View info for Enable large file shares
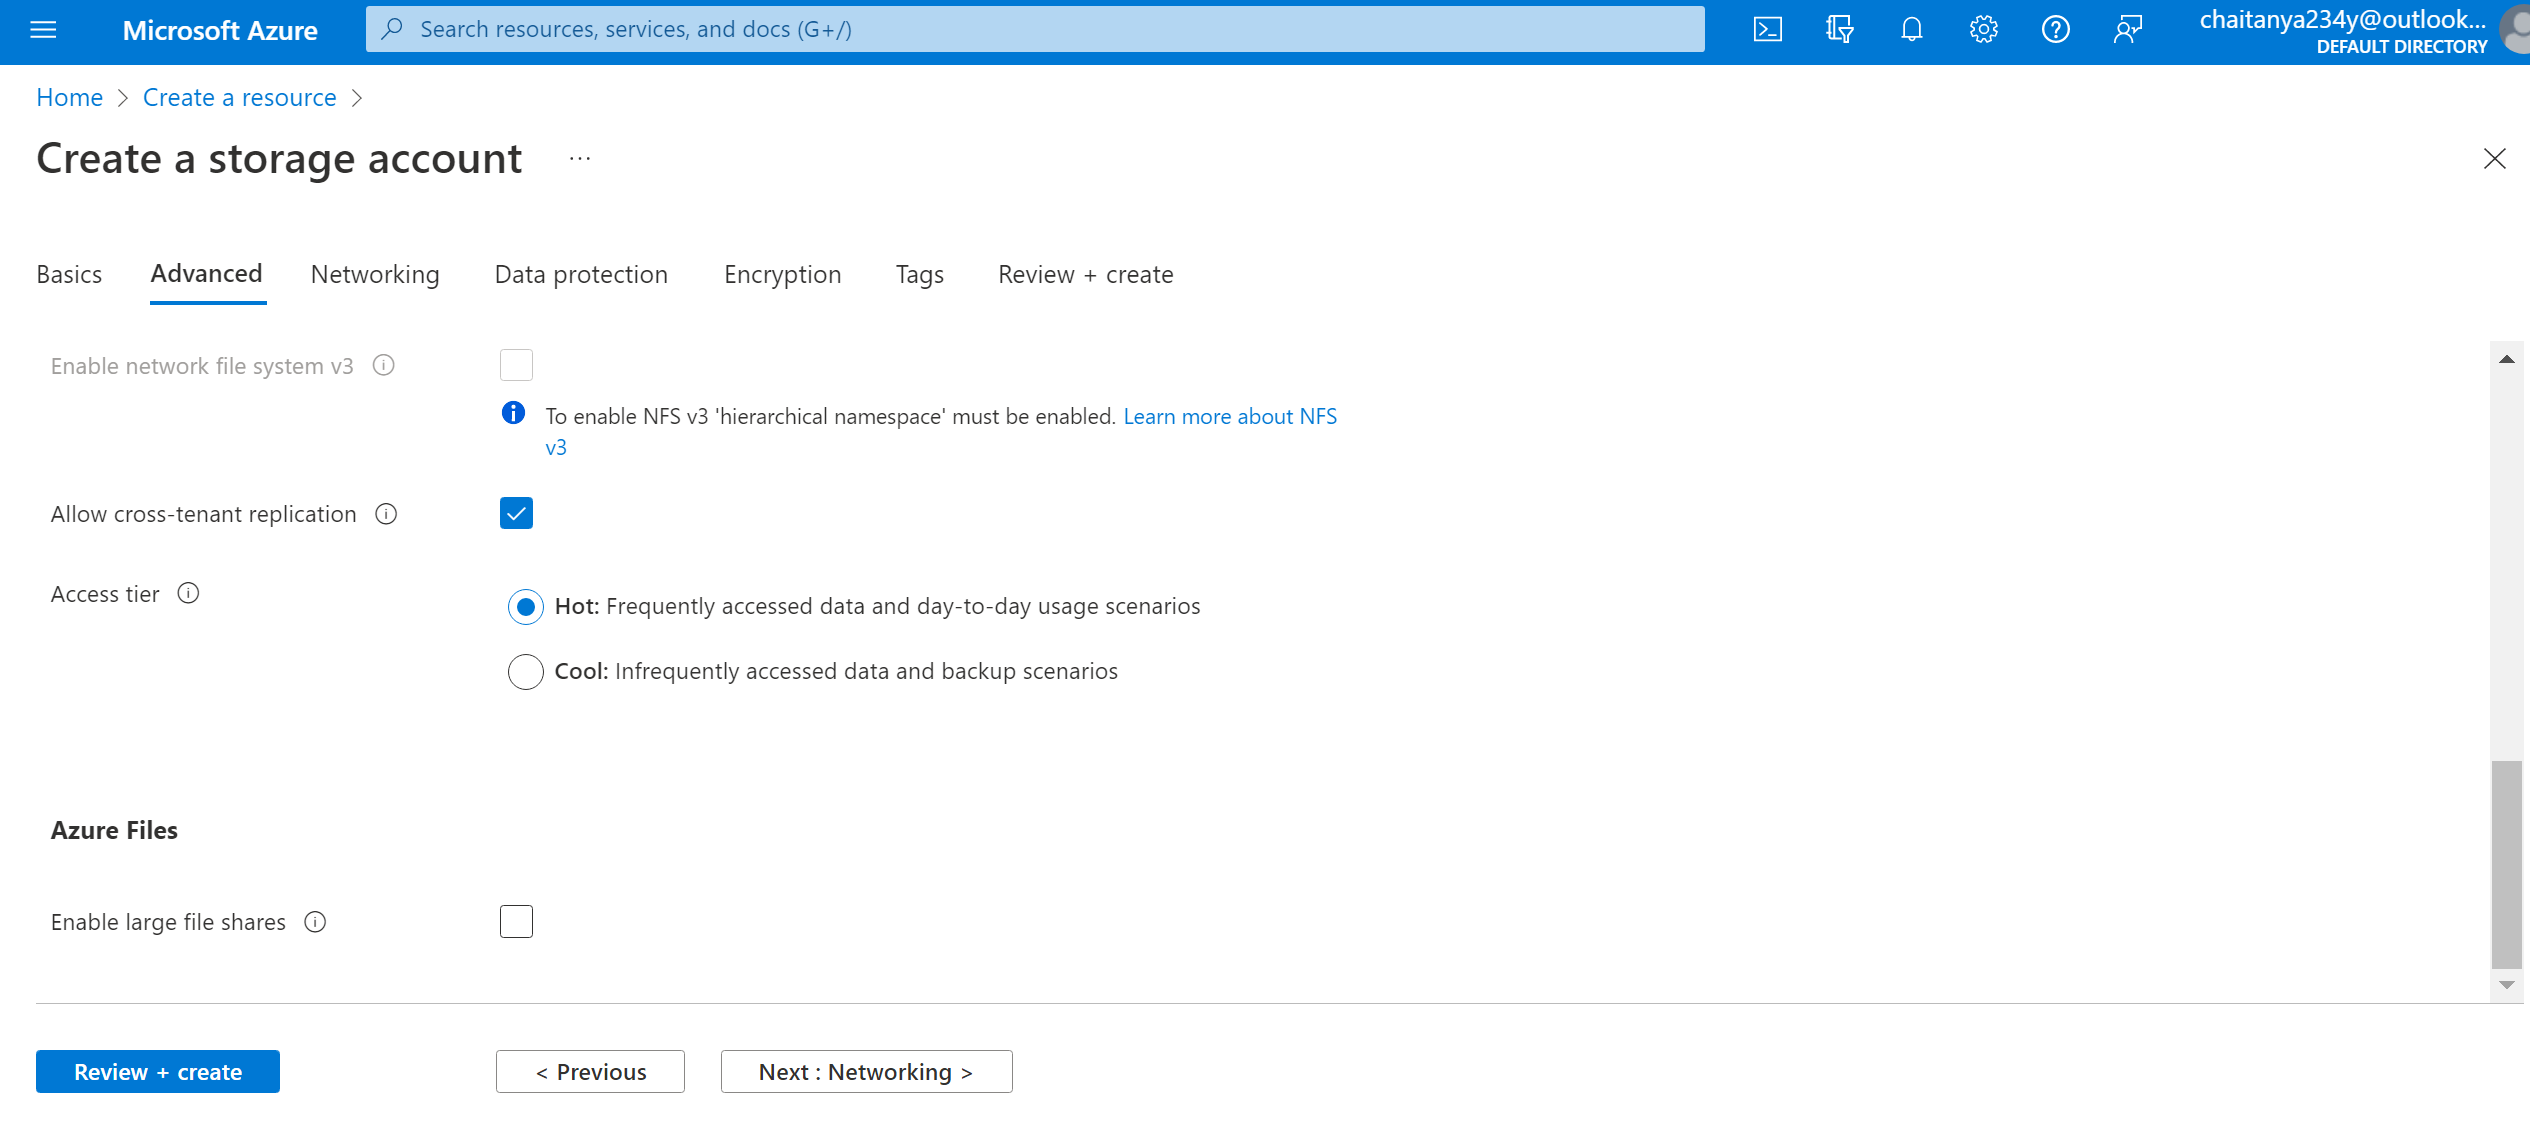 pos(315,921)
